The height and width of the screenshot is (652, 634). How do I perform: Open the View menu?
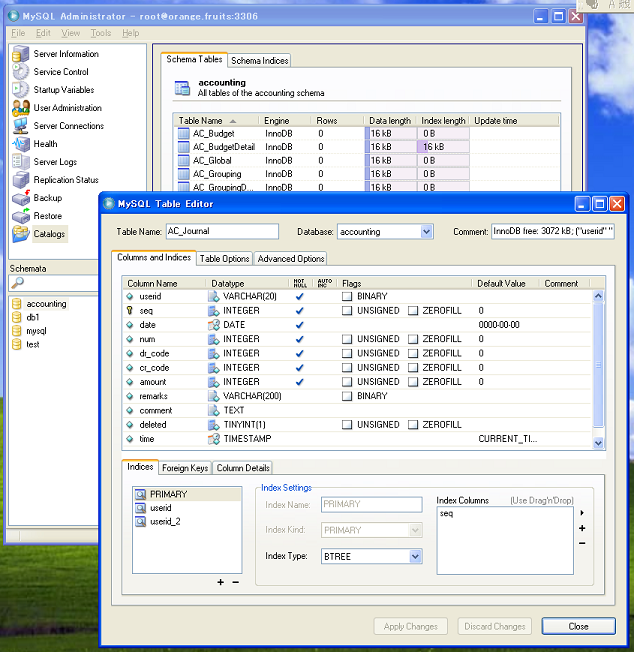(70, 33)
